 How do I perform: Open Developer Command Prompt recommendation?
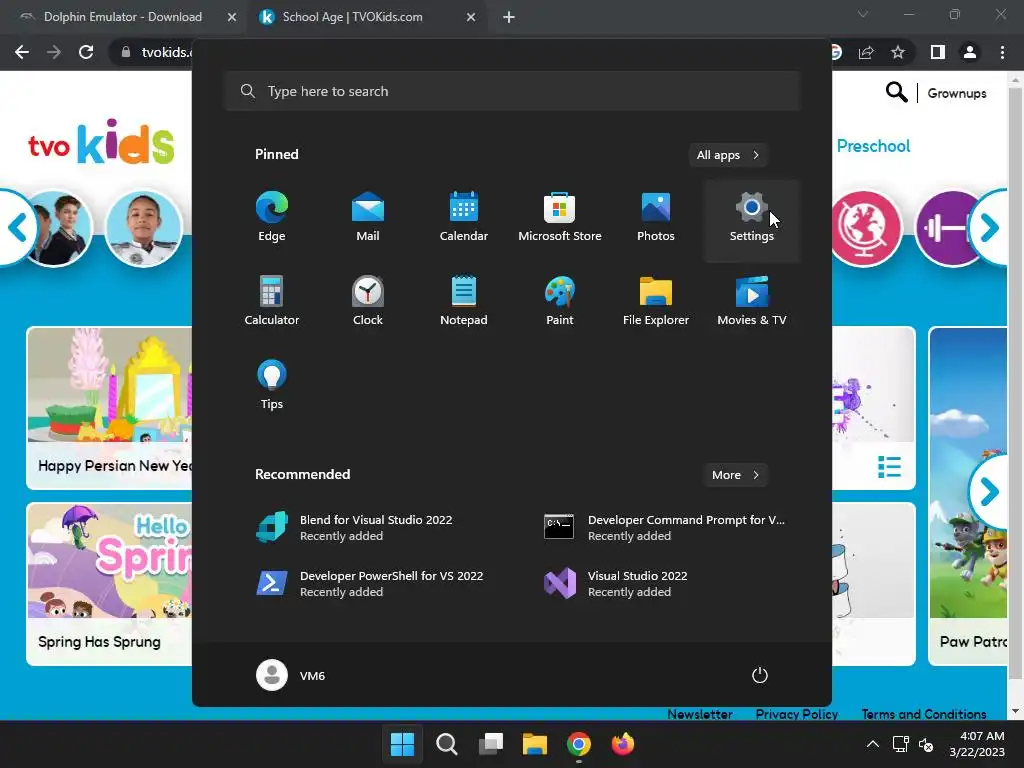click(666, 528)
